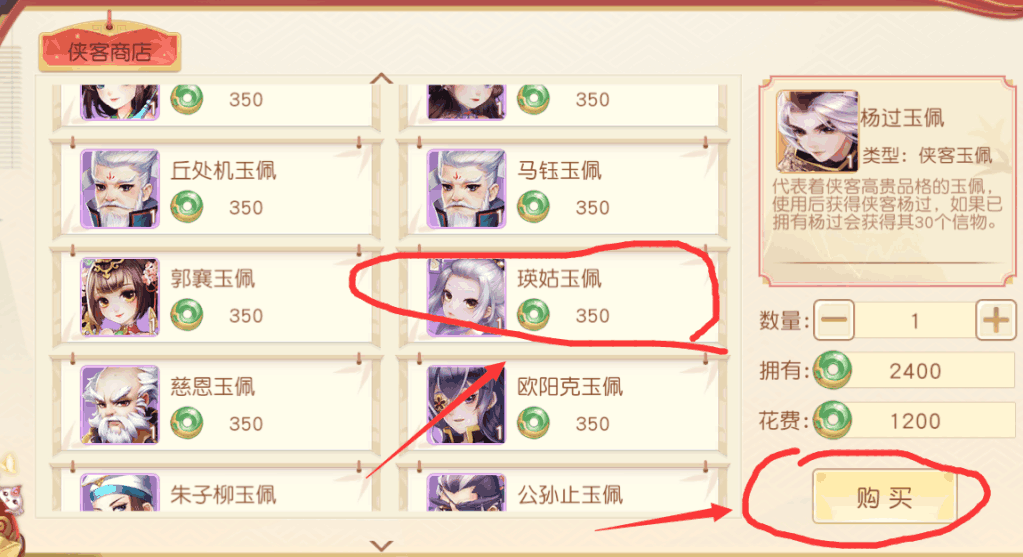The image size is (1023, 557).
Task: Select the 朱子柳玉佩 portrait icon
Action: pos(120,492)
